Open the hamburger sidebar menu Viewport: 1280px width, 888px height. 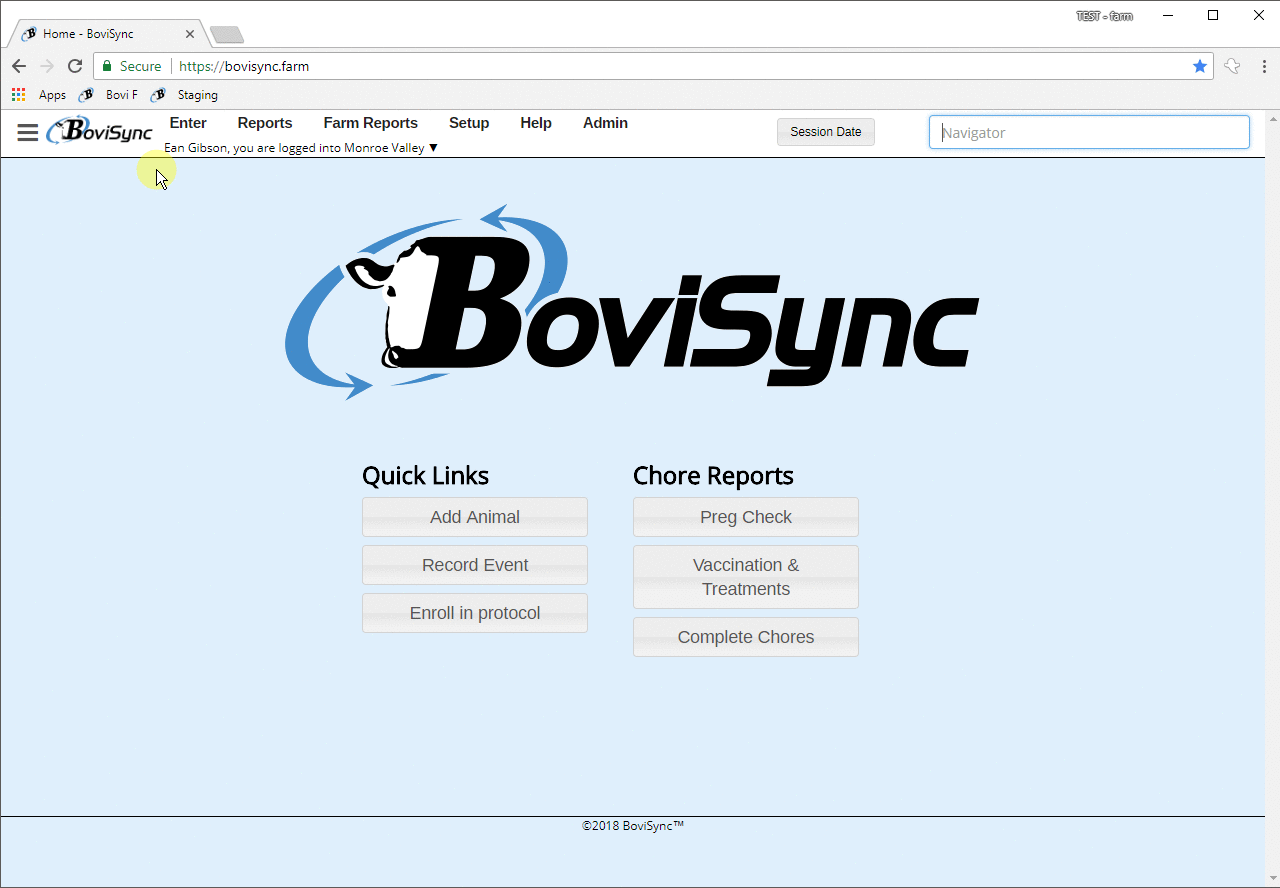[x=28, y=132]
